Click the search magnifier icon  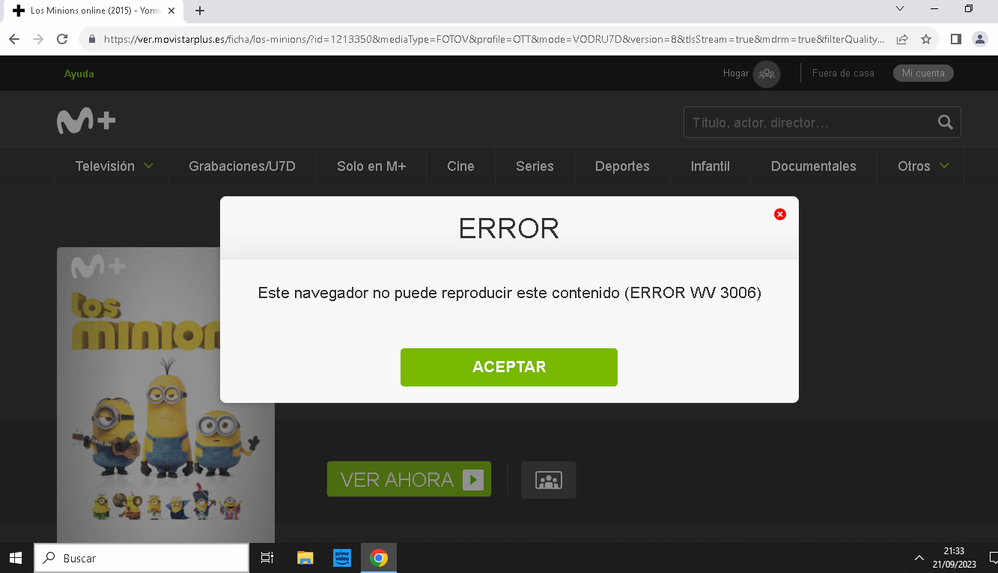click(945, 122)
